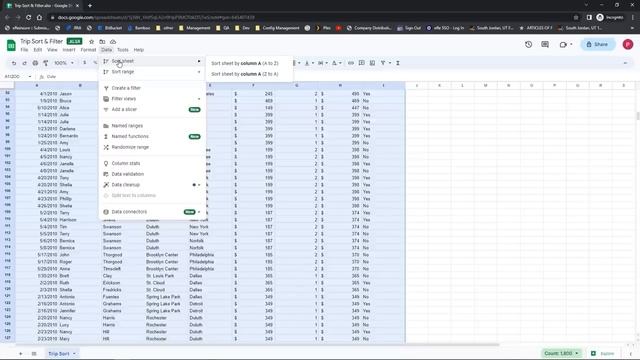
Task: Click the Trip Sort & Filter title
Action: tap(42, 41)
